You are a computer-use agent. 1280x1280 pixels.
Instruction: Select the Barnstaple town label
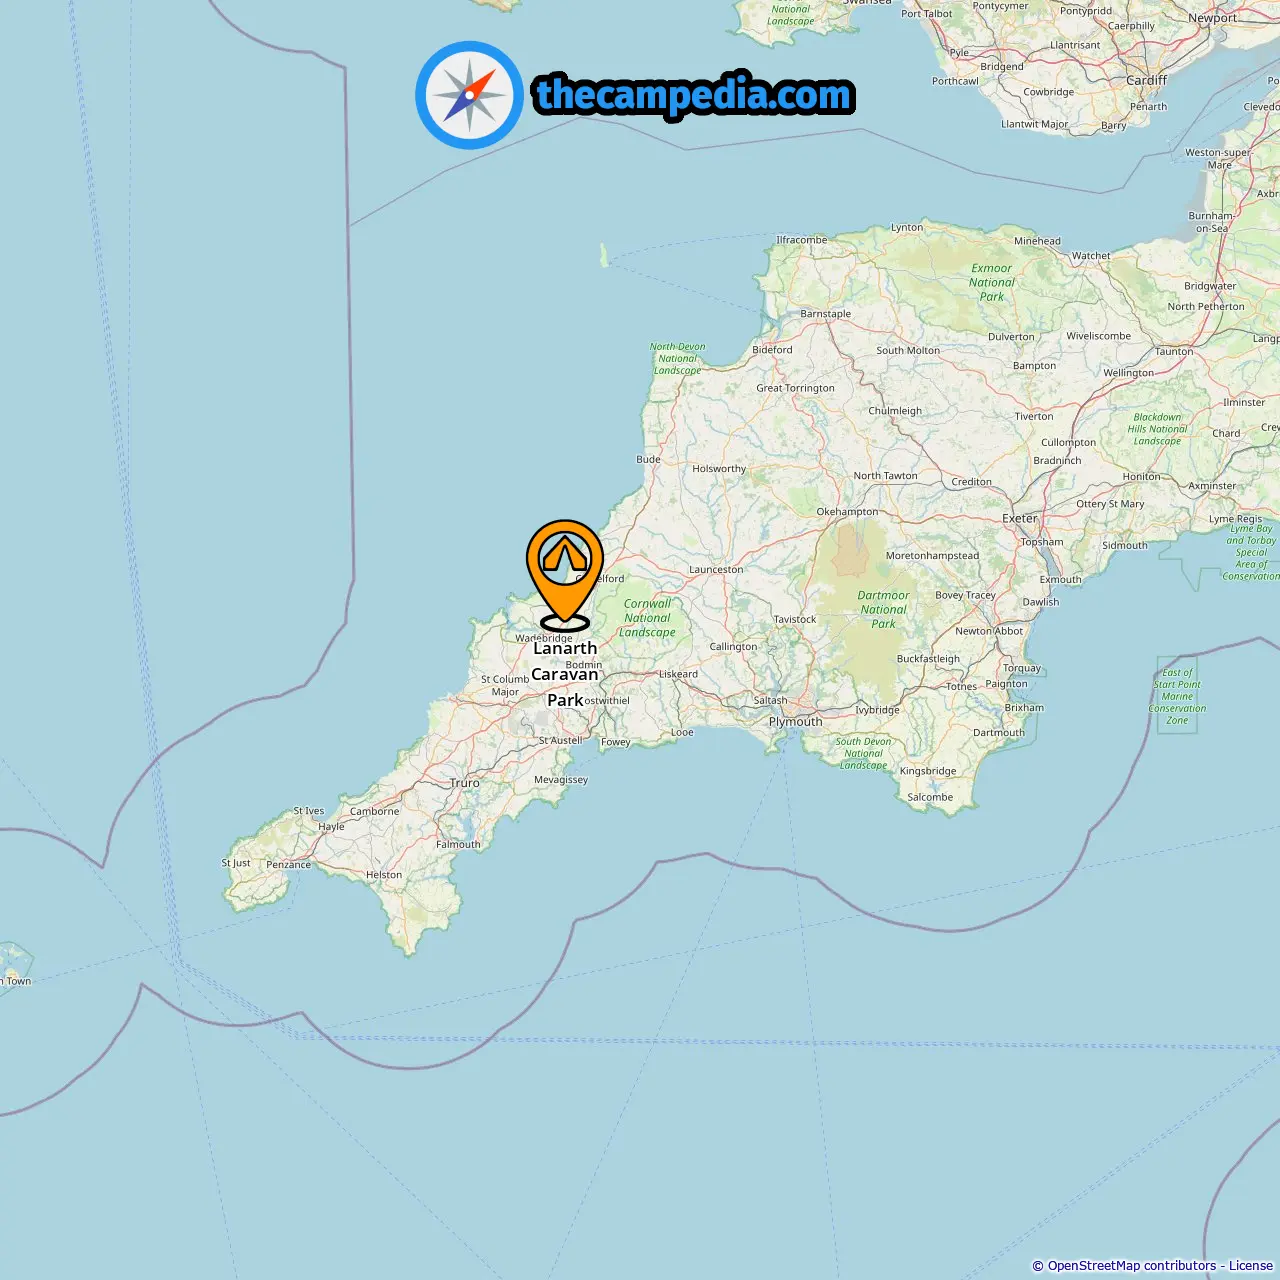[826, 314]
